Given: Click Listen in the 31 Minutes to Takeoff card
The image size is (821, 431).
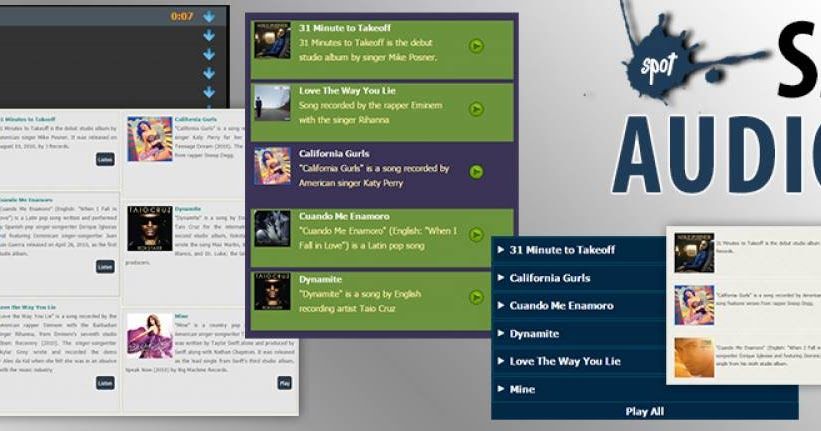Looking at the screenshot, I should [x=105, y=159].
